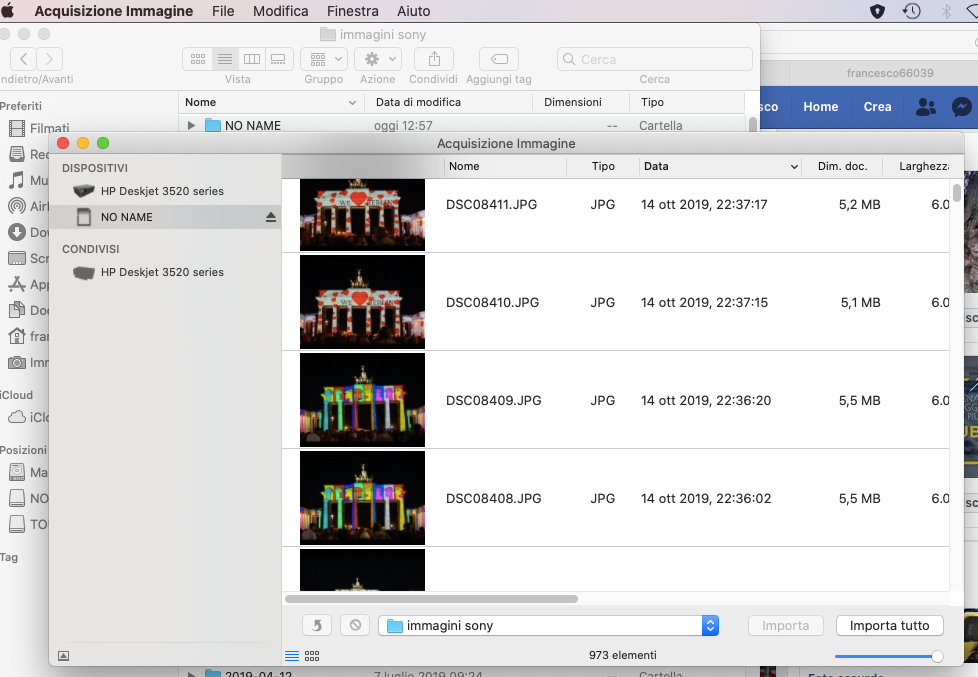Image resolution: width=978 pixels, height=677 pixels.
Task: Expand the NO NAME folder in Finder
Action: tap(192, 126)
